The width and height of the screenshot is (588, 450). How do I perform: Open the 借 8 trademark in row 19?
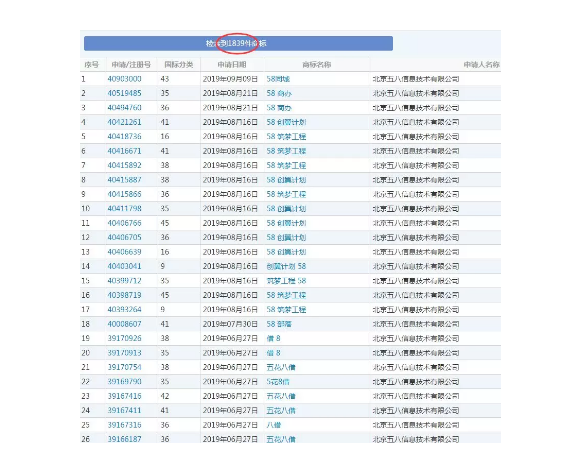click(x=273, y=338)
